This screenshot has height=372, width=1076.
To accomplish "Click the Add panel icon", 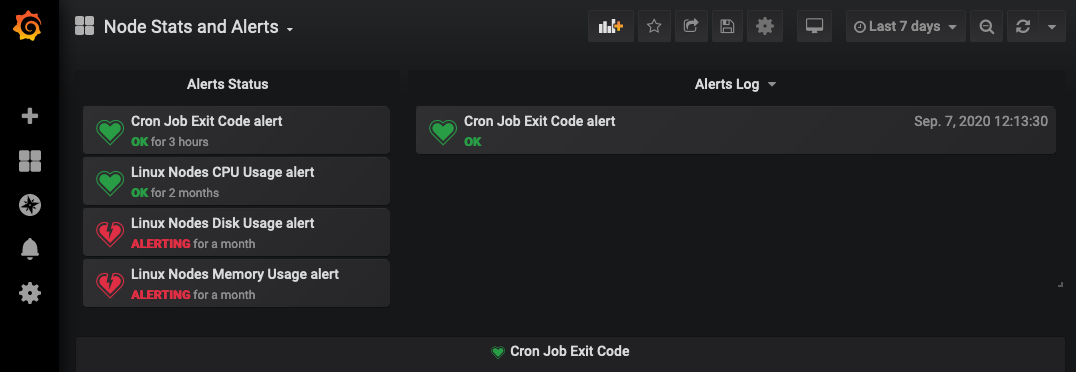I will point(611,27).
